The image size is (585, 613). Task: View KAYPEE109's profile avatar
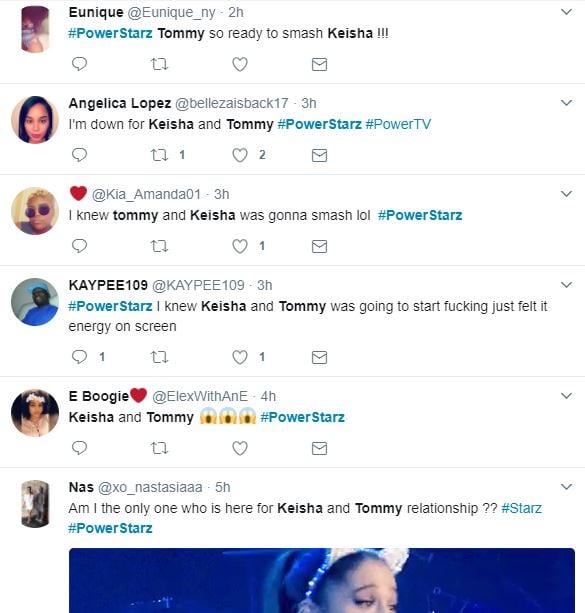point(35,302)
